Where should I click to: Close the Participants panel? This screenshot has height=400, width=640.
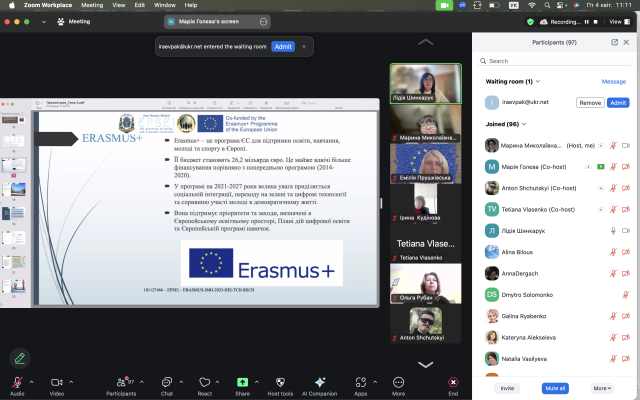[626, 42]
